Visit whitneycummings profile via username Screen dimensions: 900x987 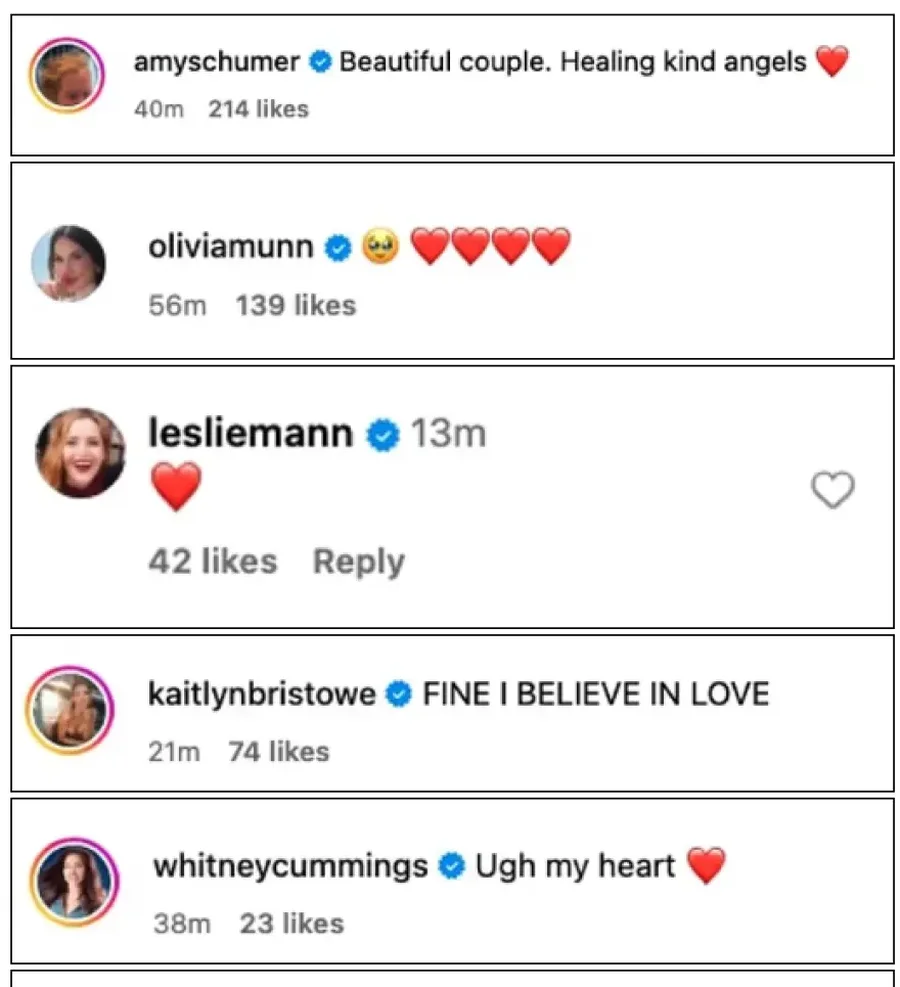(x=290, y=865)
